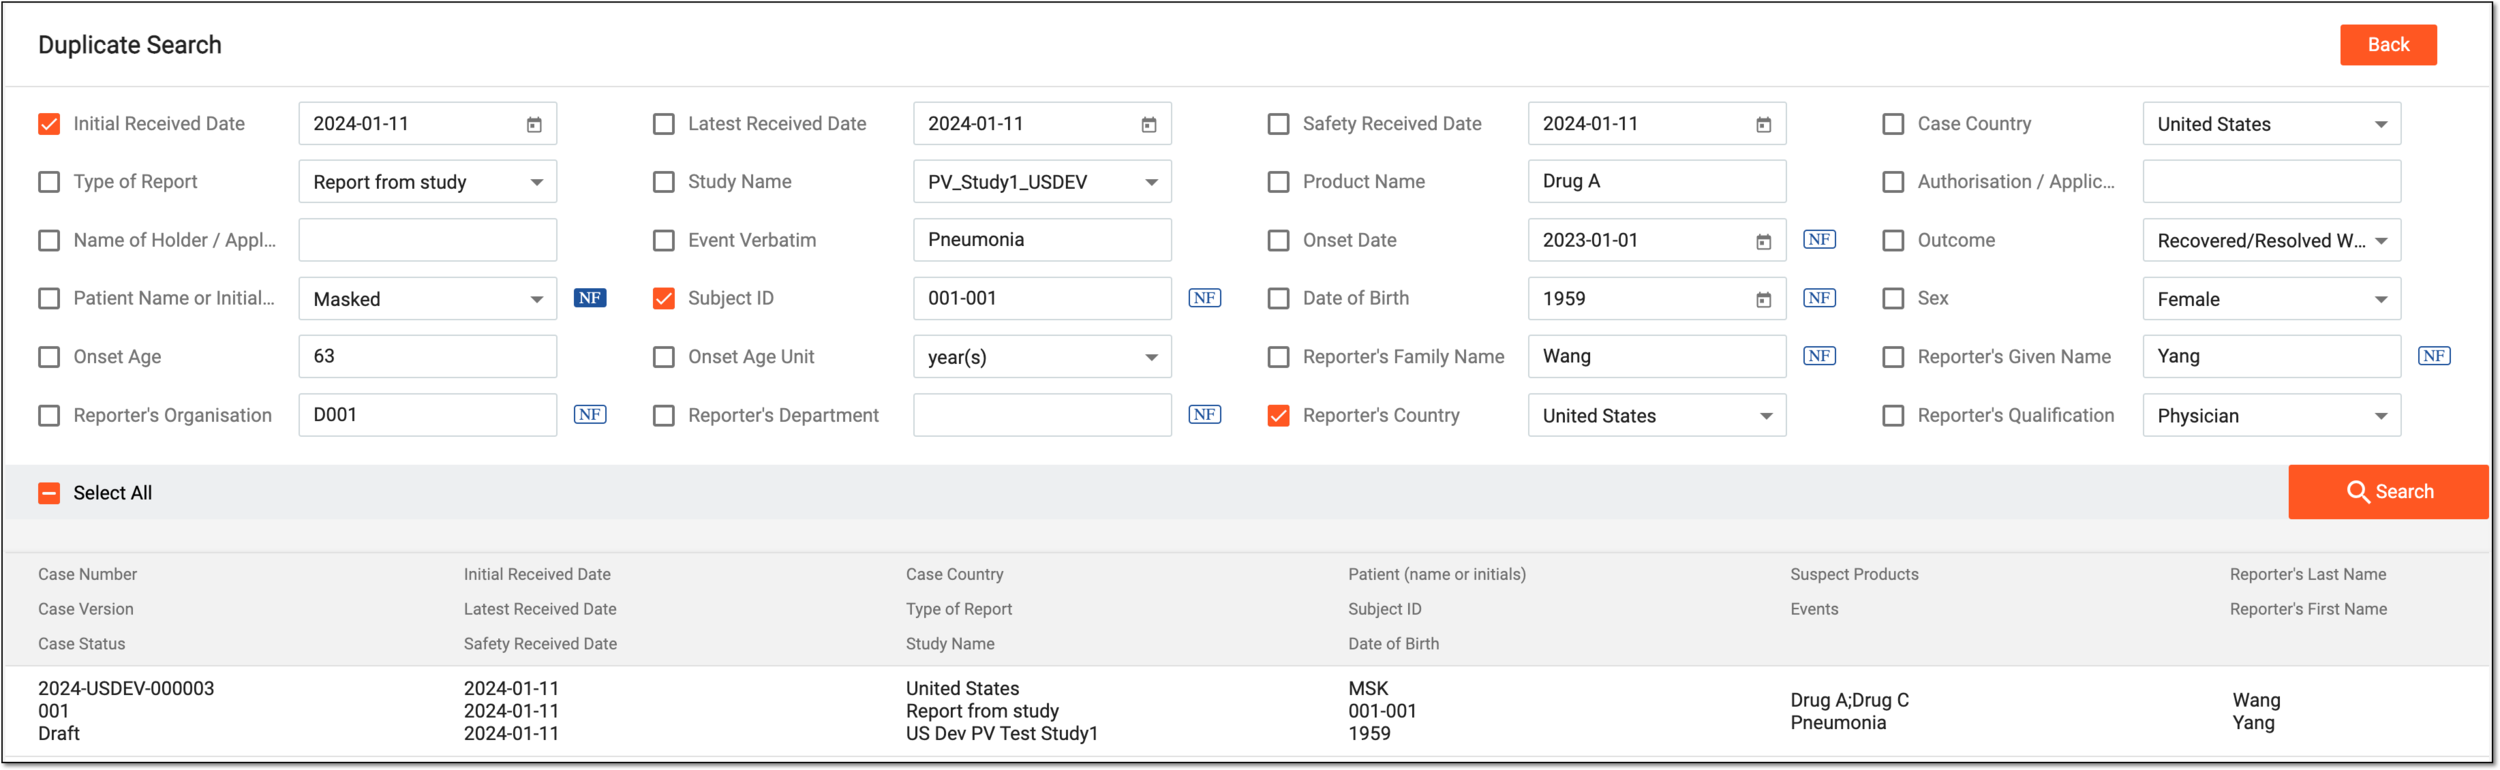
Task: Open the Patient Name Masked dropdown
Action: 428,299
